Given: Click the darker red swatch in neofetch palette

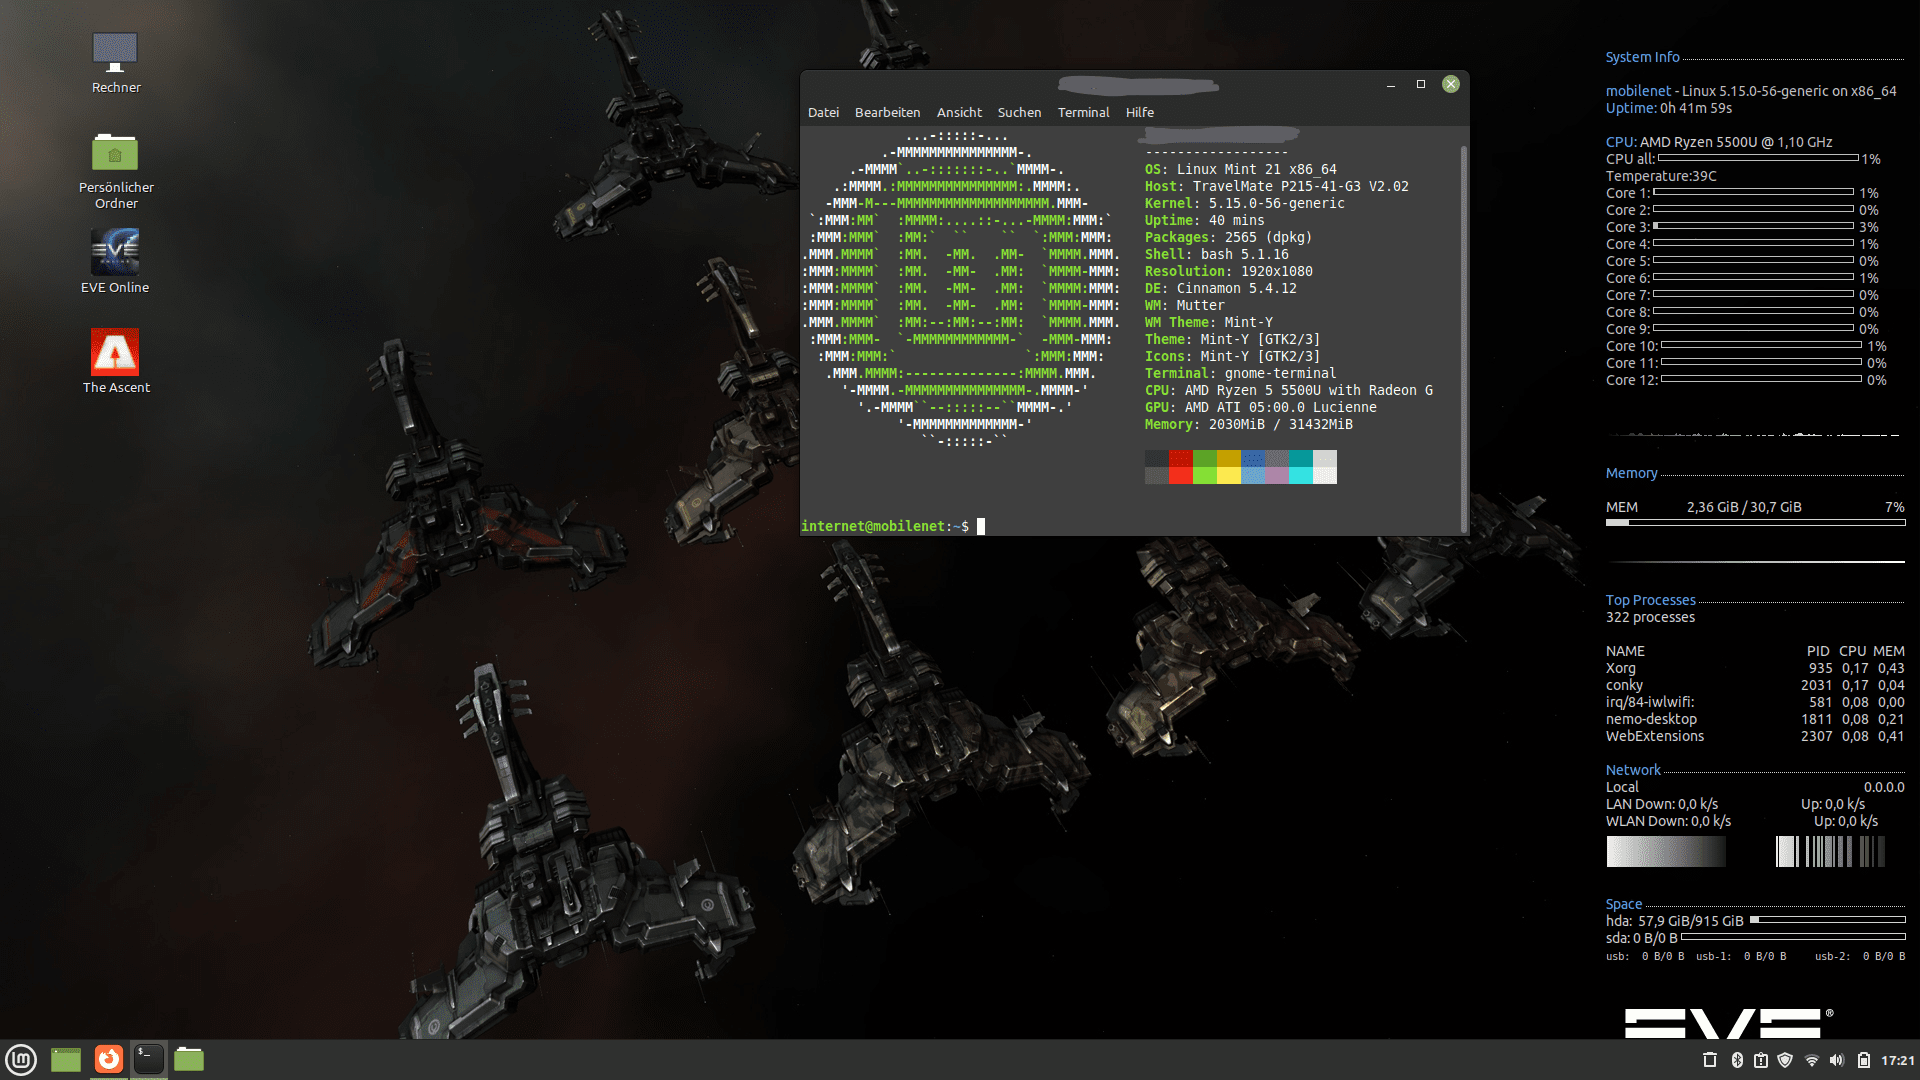Looking at the screenshot, I should [1181, 459].
